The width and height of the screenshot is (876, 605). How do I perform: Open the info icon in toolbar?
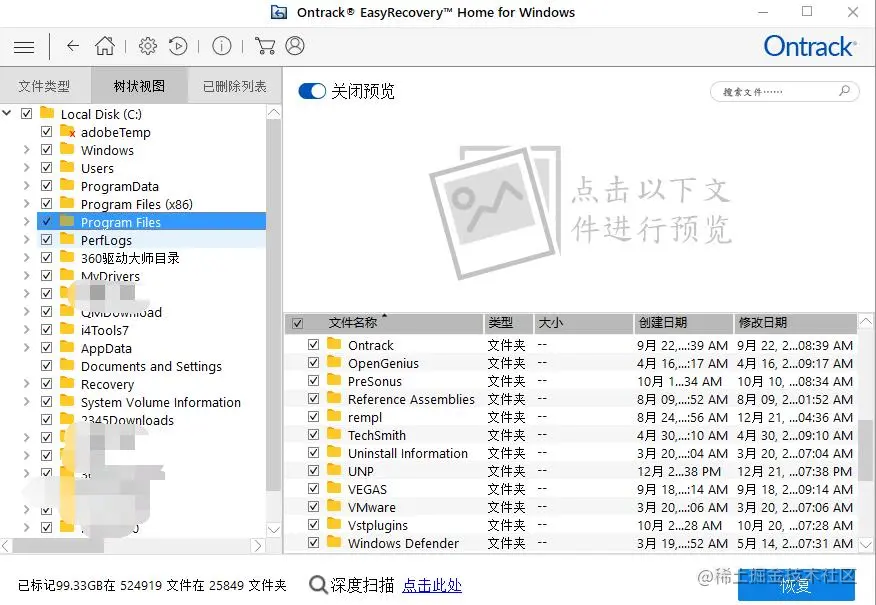pyautogui.click(x=222, y=46)
